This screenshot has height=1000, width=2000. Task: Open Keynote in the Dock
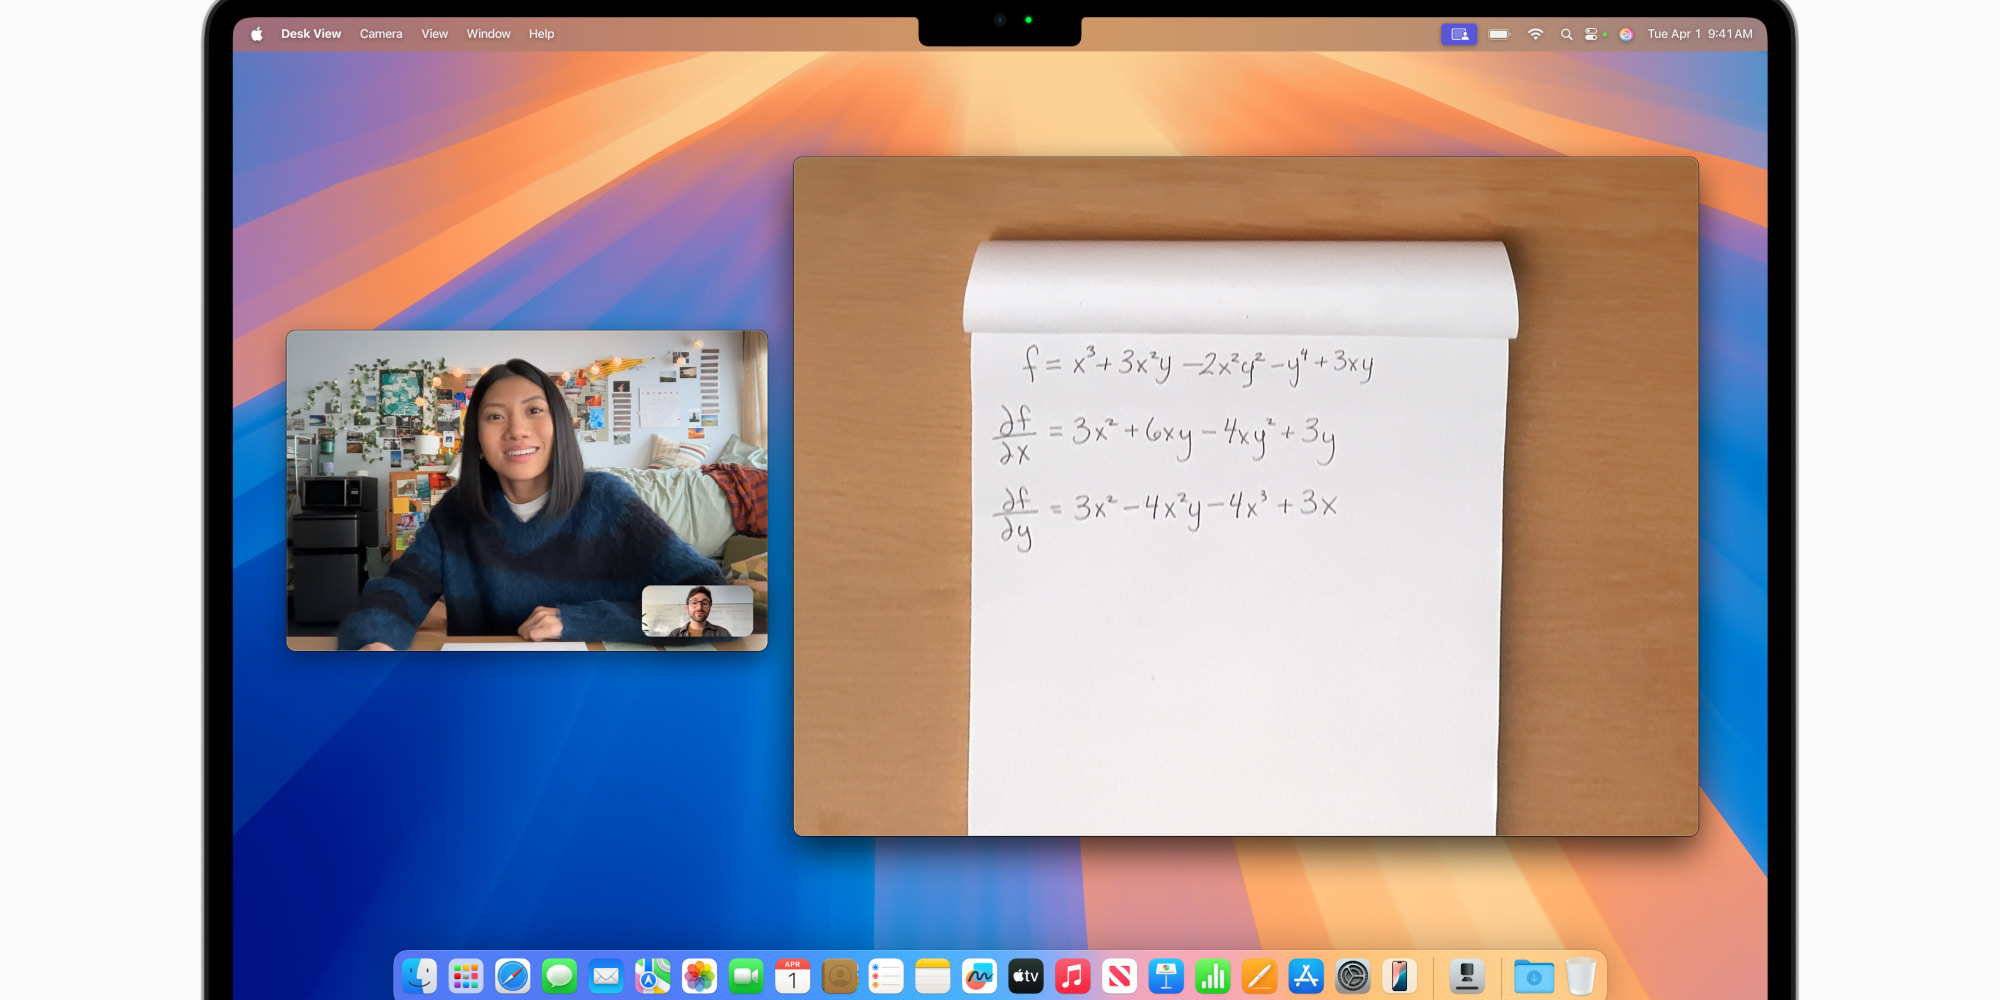[x=1166, y=976]
